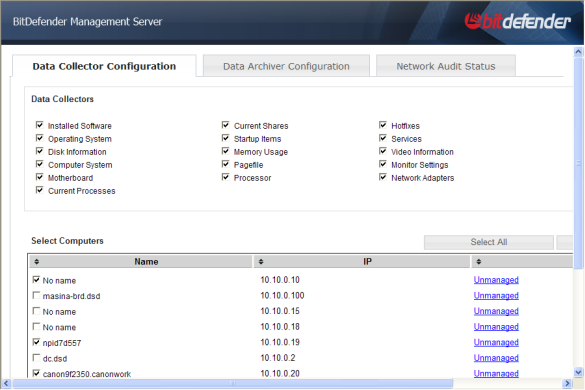Image resolution: width=585 pixels, height=390 pixels.
Task: Toggle the Monitor Settings checkbox
Action: pyautogui.click(x=383, y=164)
